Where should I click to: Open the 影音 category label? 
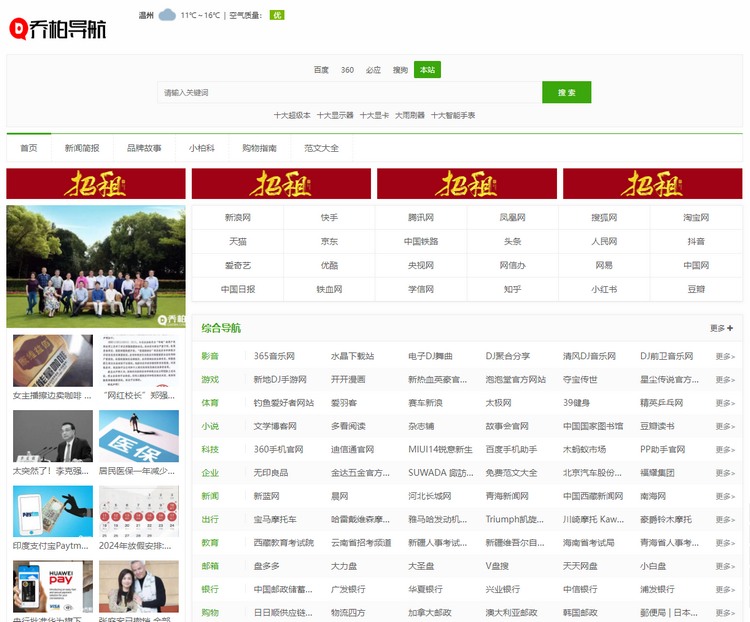tap(210, 356)
